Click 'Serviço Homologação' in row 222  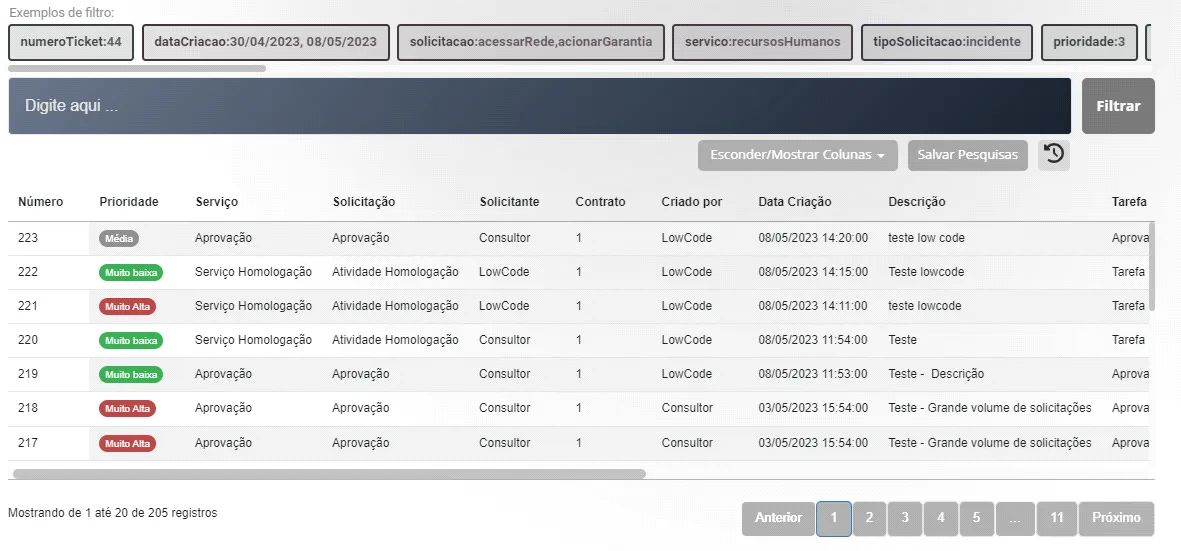point(253,272)
